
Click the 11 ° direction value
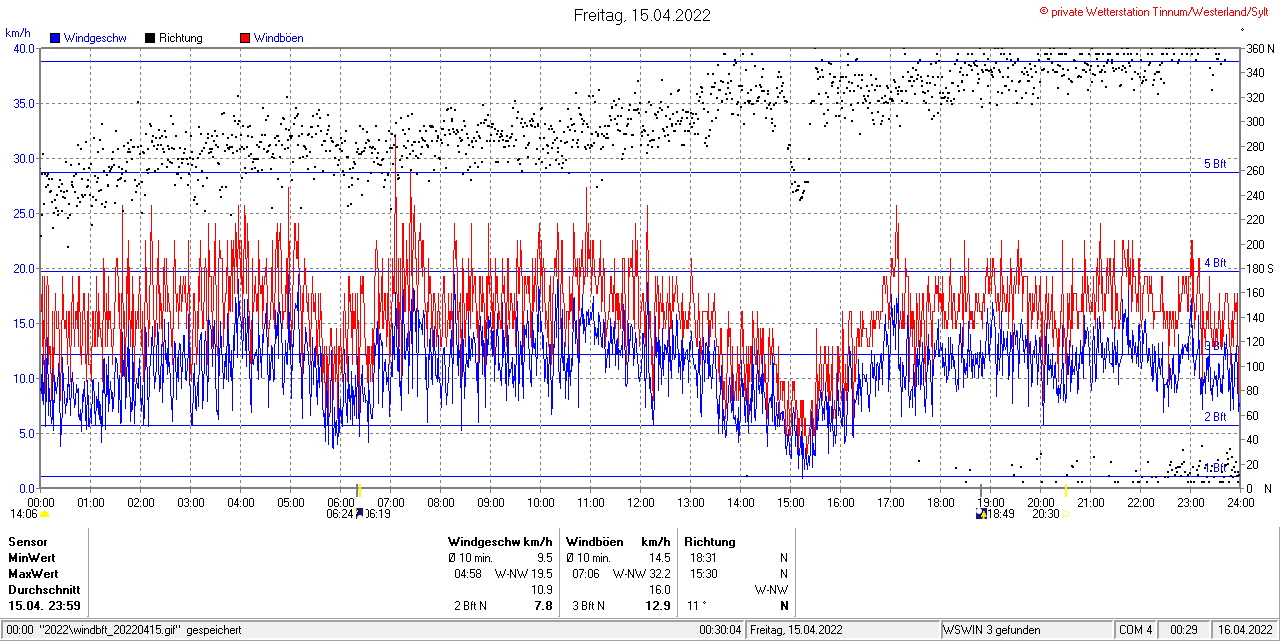point(696,605)
